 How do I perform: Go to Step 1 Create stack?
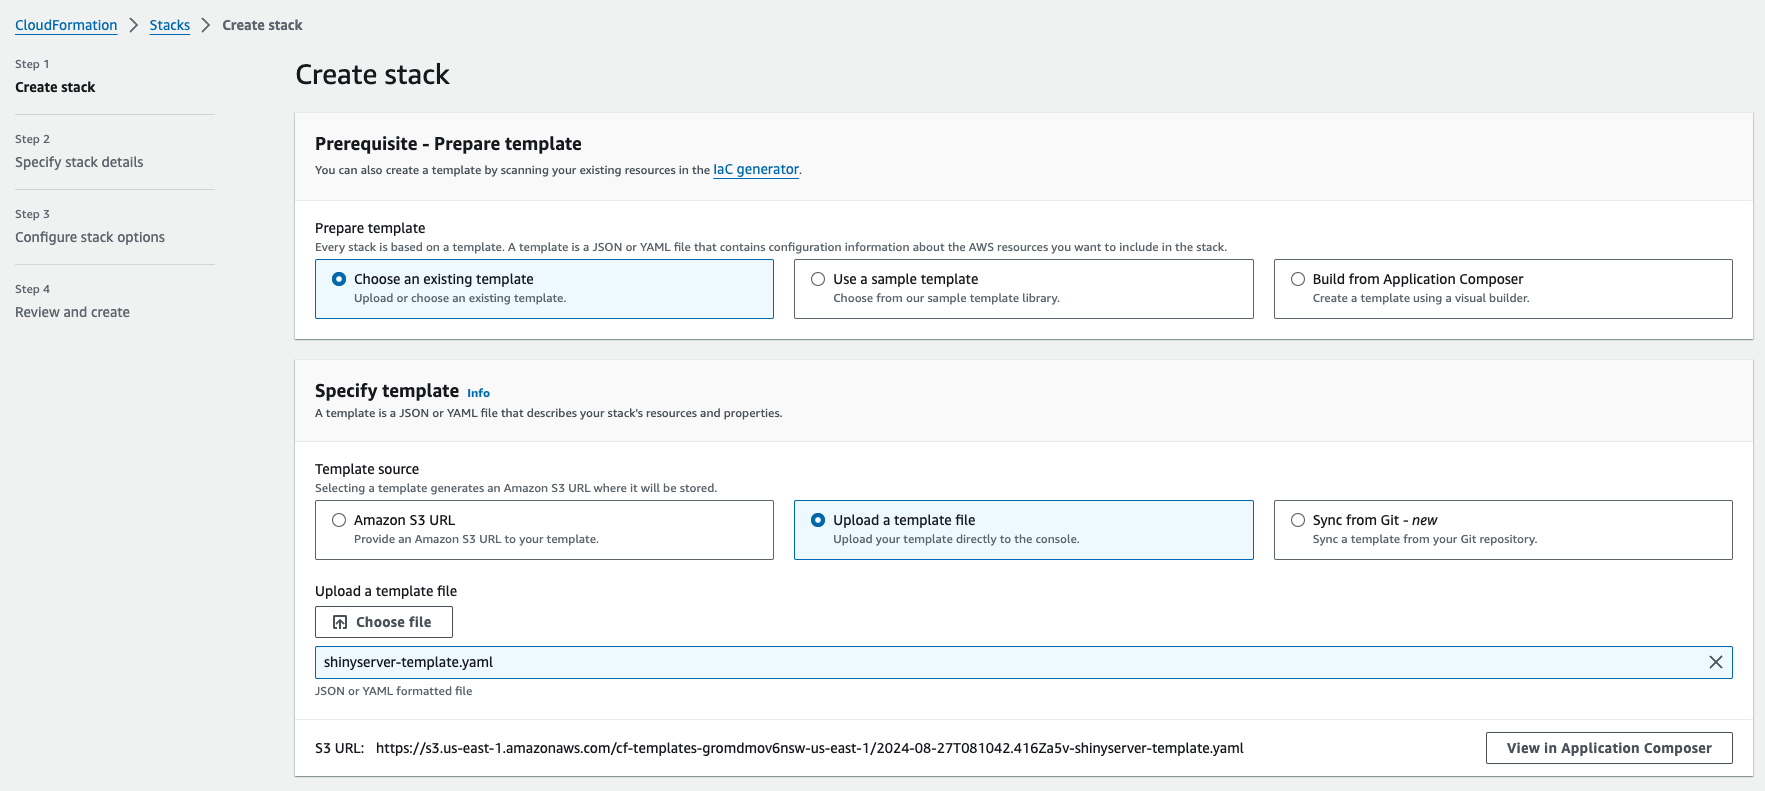[55, 87]
